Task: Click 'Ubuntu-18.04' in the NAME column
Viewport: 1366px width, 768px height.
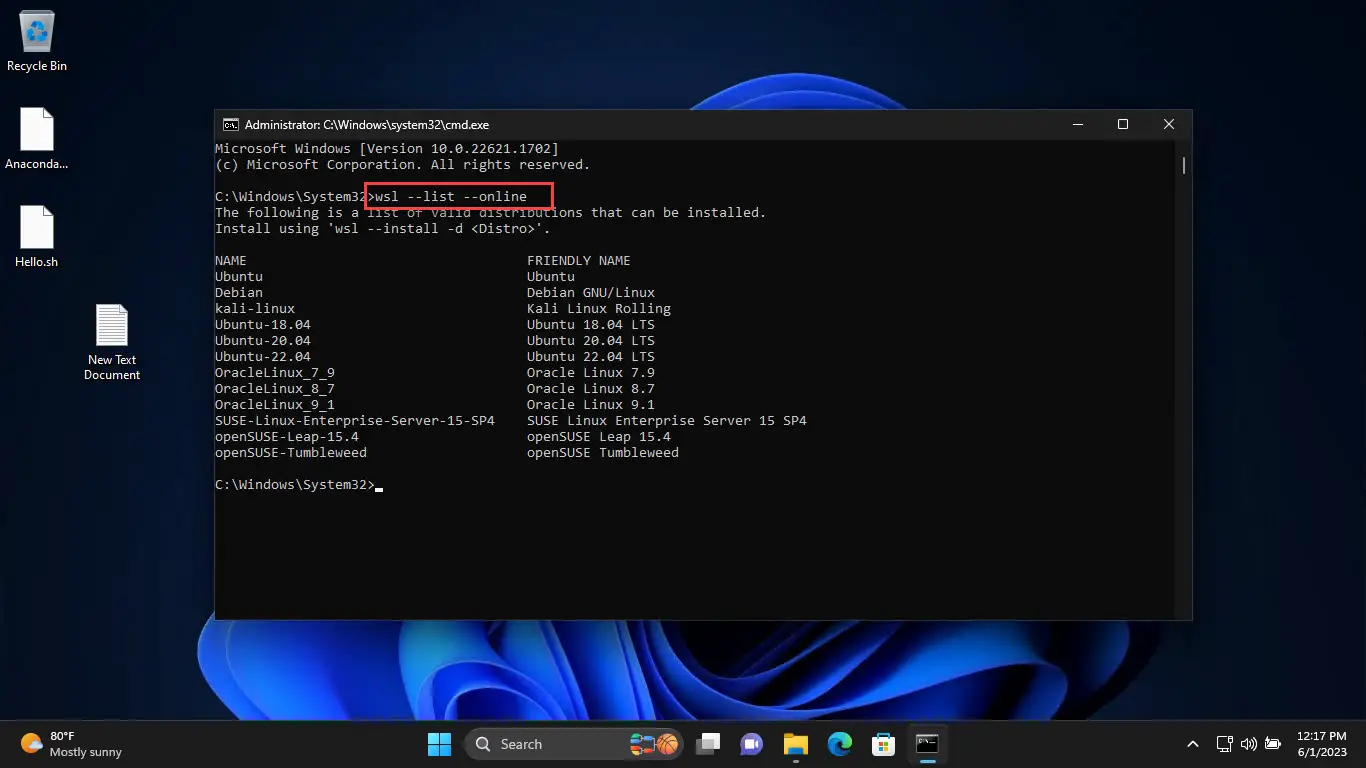Action: click(x=263, y=325)
